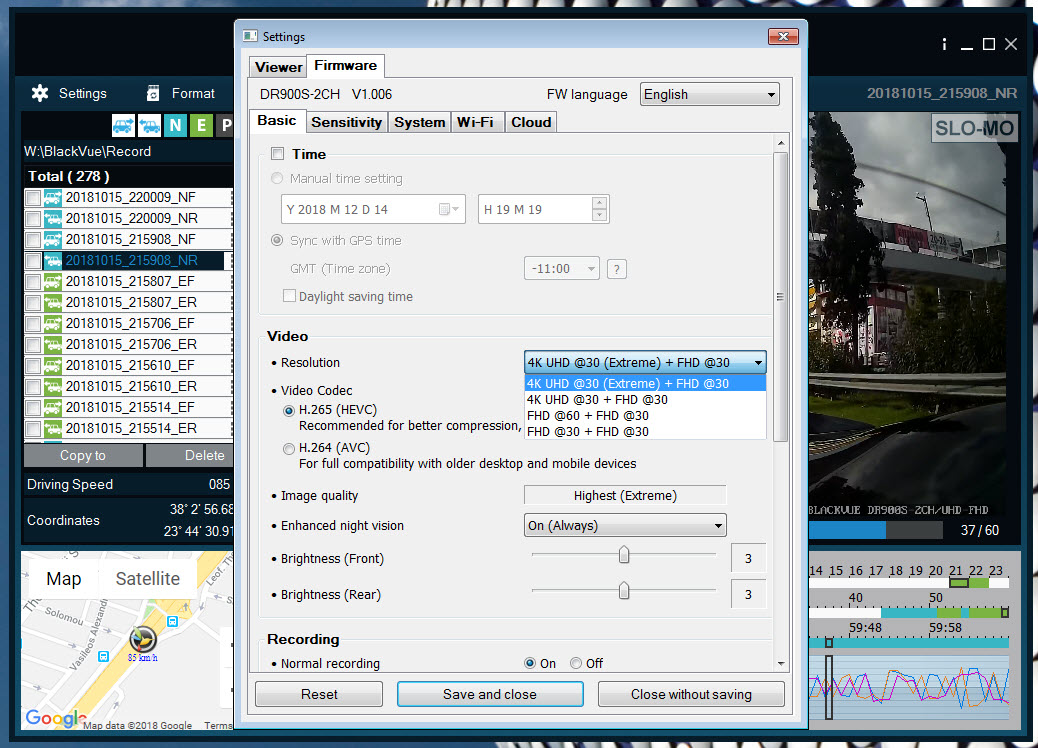
Task: Open the Enhanced night vision dropdown
Action: click(625, 526)
